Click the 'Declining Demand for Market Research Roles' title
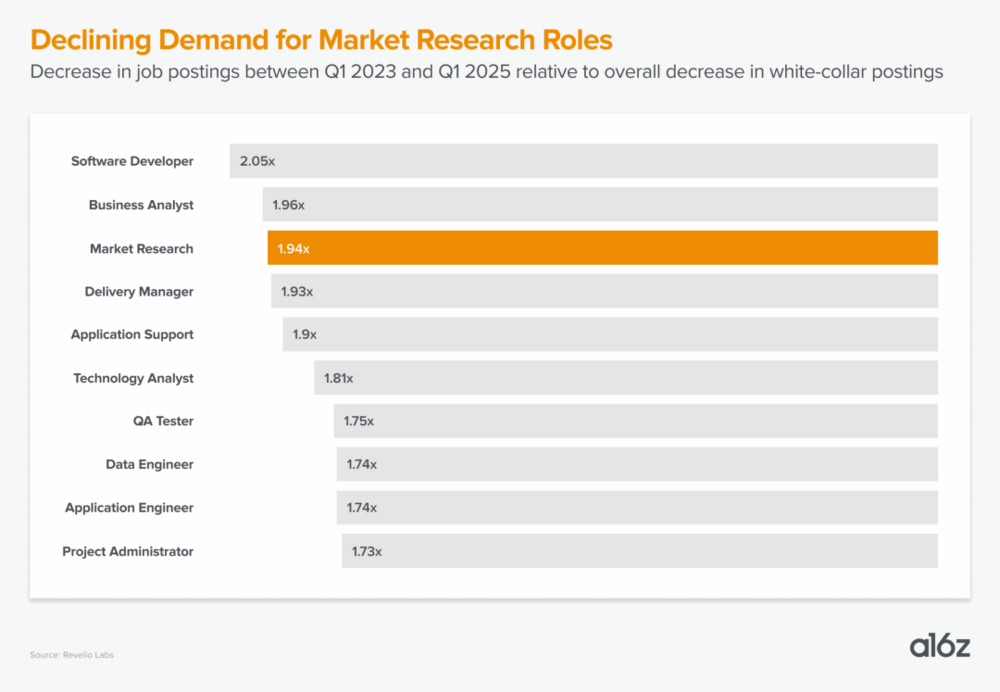This screenshot has height=692, width=1000. [321, 41]
